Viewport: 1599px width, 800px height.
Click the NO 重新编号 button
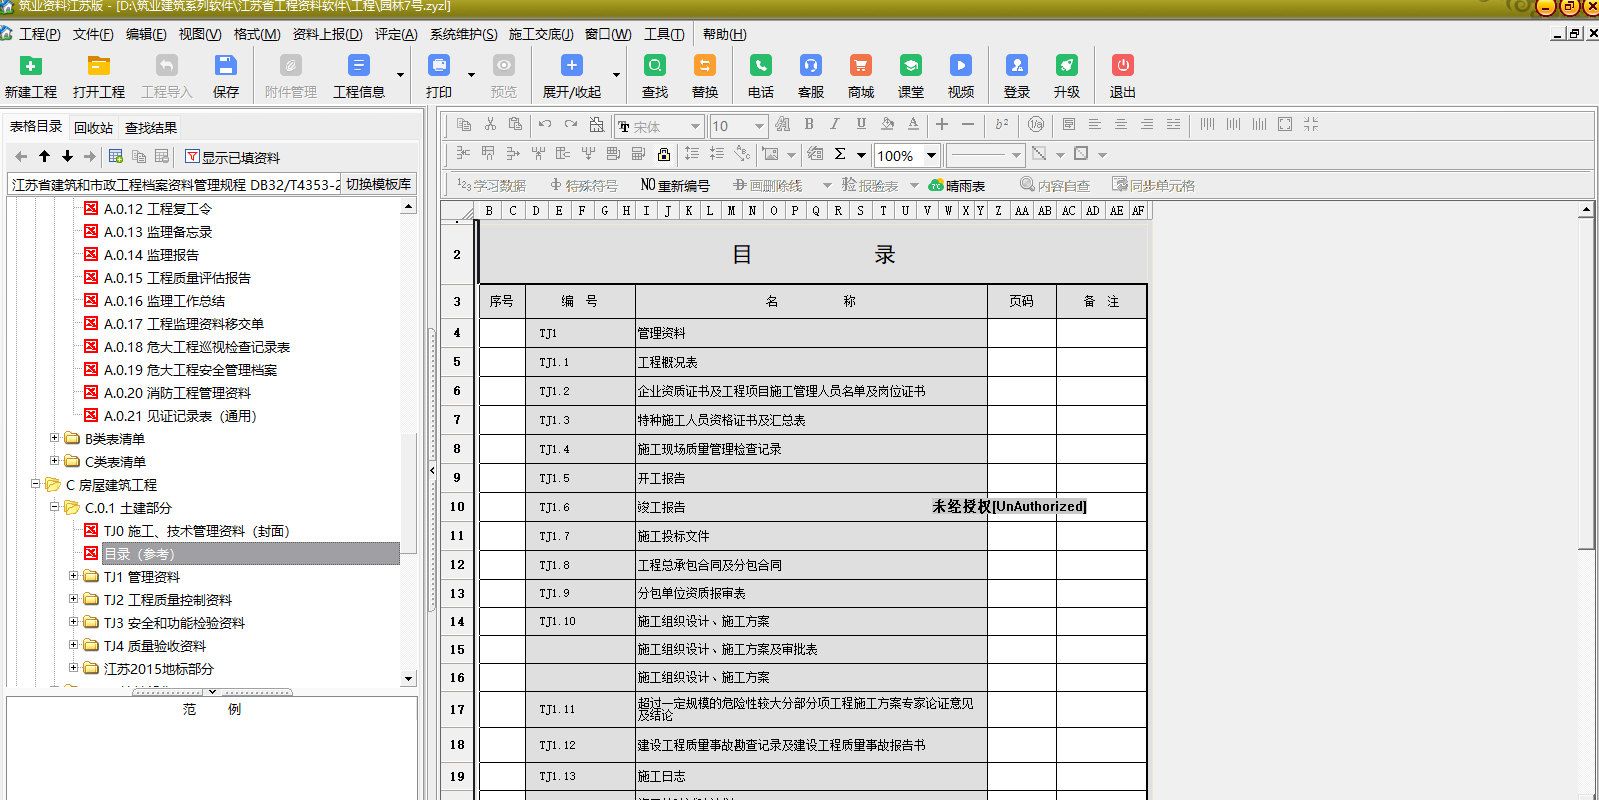[675, 185]
